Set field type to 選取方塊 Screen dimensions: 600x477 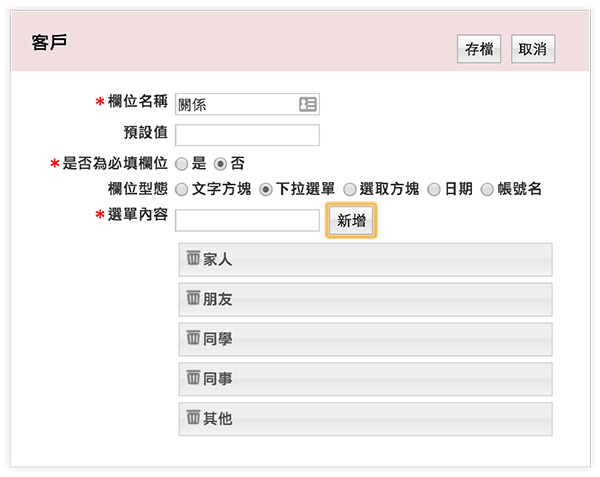pos(350,189)
